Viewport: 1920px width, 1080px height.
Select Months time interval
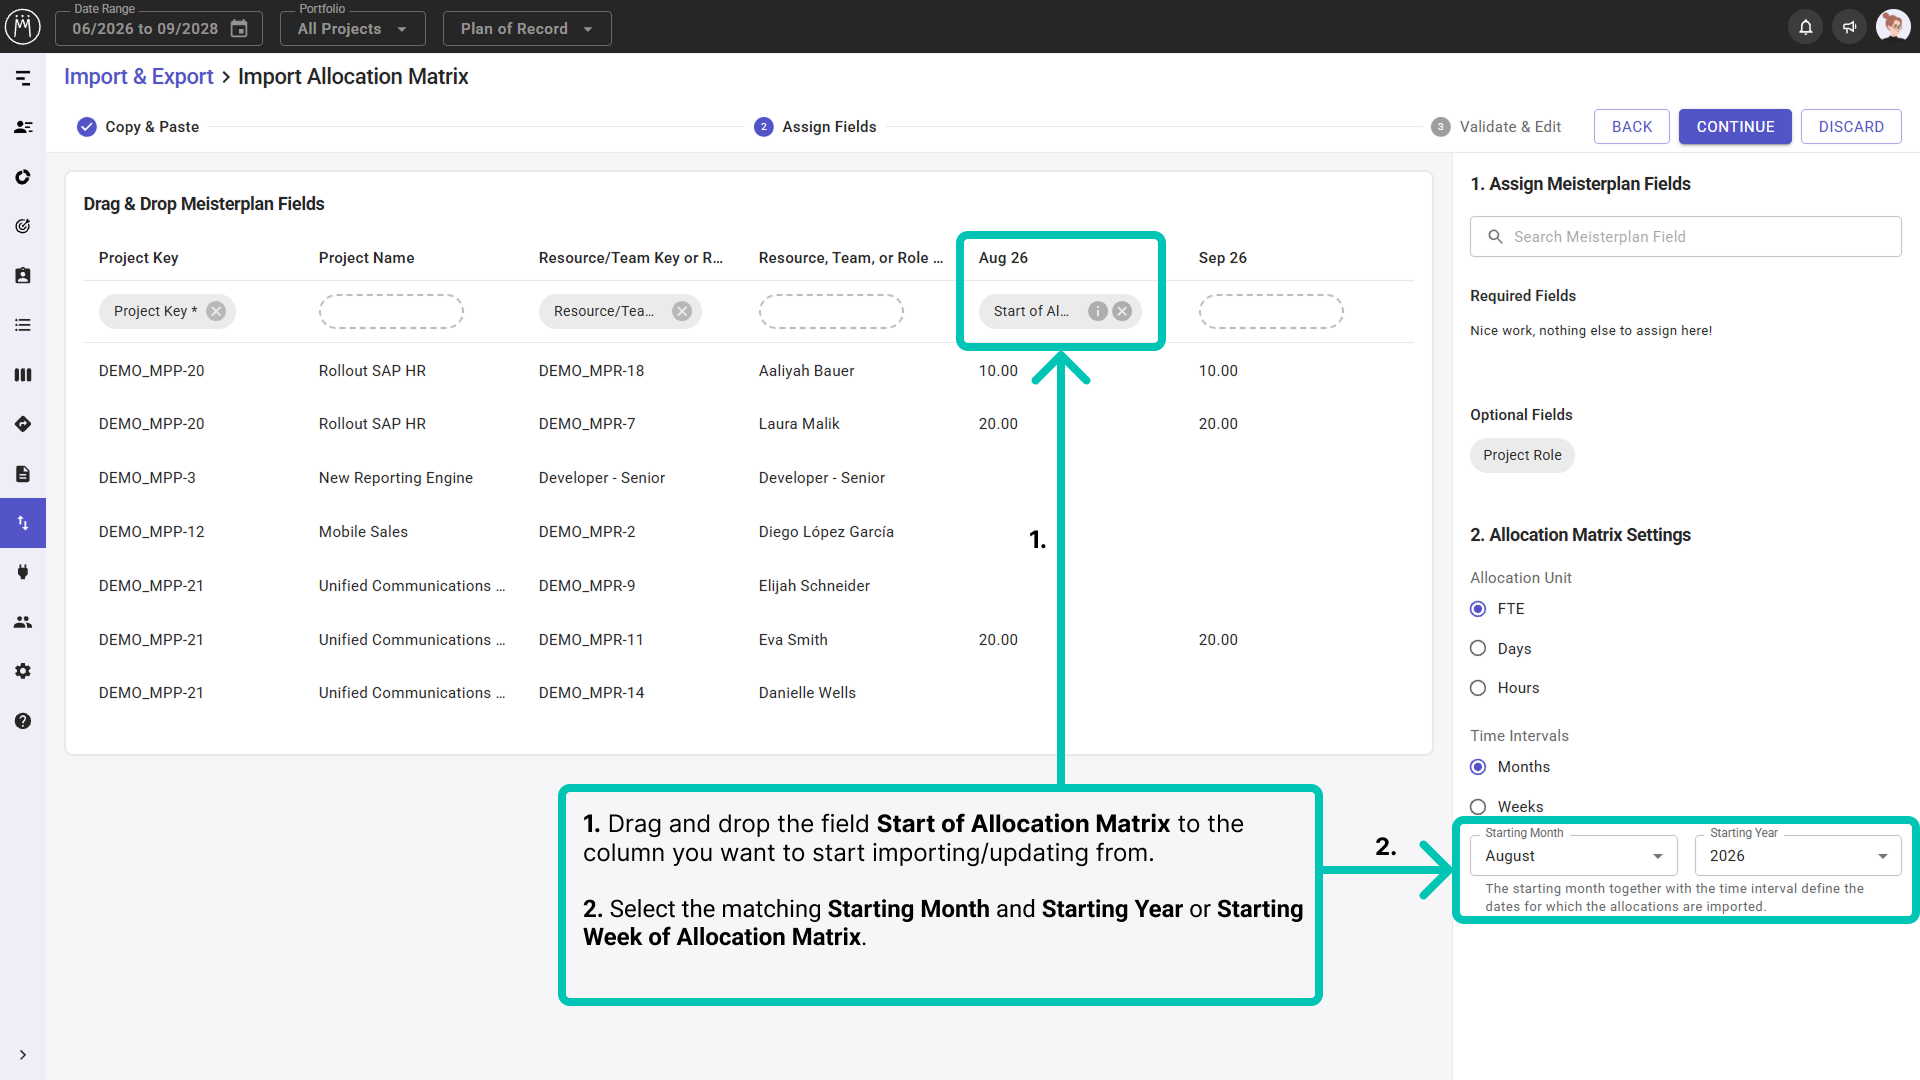pyautogui.click(x=1478, y=767)
